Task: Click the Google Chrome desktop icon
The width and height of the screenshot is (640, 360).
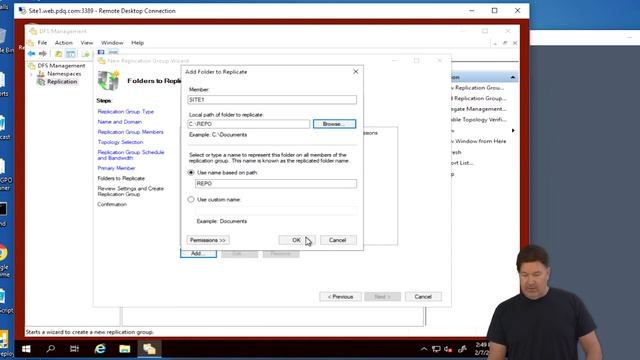Action: click(3, 253)
